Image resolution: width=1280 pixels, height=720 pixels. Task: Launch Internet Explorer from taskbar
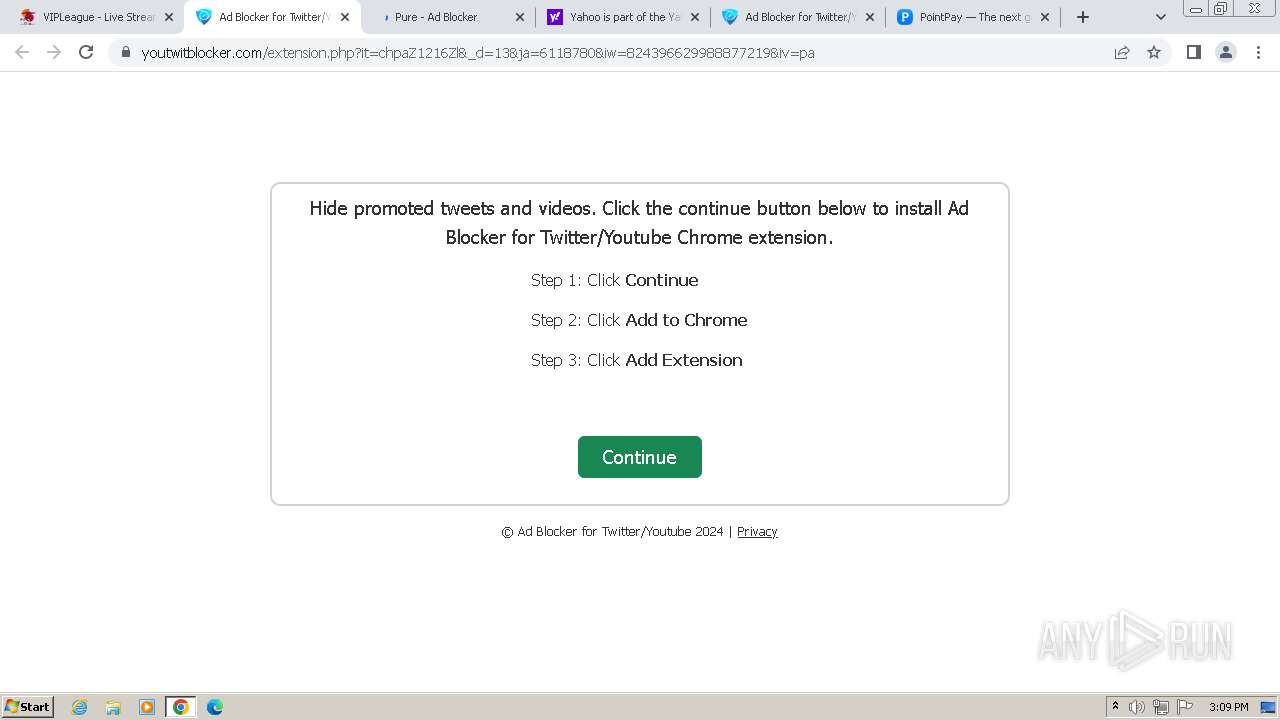point(79,707)
